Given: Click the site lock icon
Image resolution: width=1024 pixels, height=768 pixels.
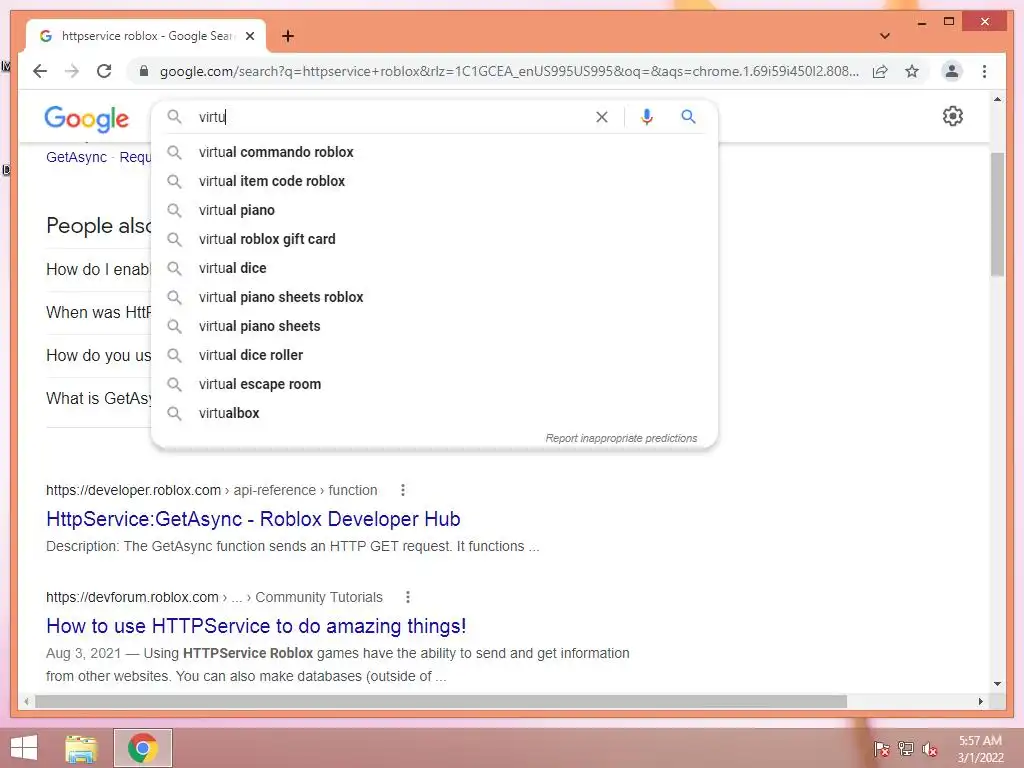Looking at the screenshot, I should [144, 71].
